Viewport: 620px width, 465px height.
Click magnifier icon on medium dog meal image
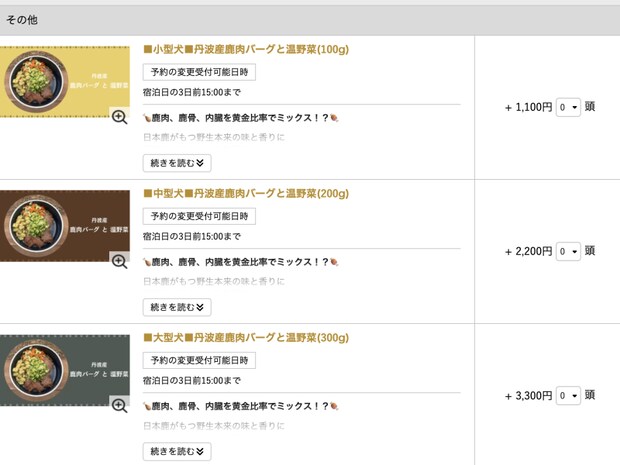[119, 262]
